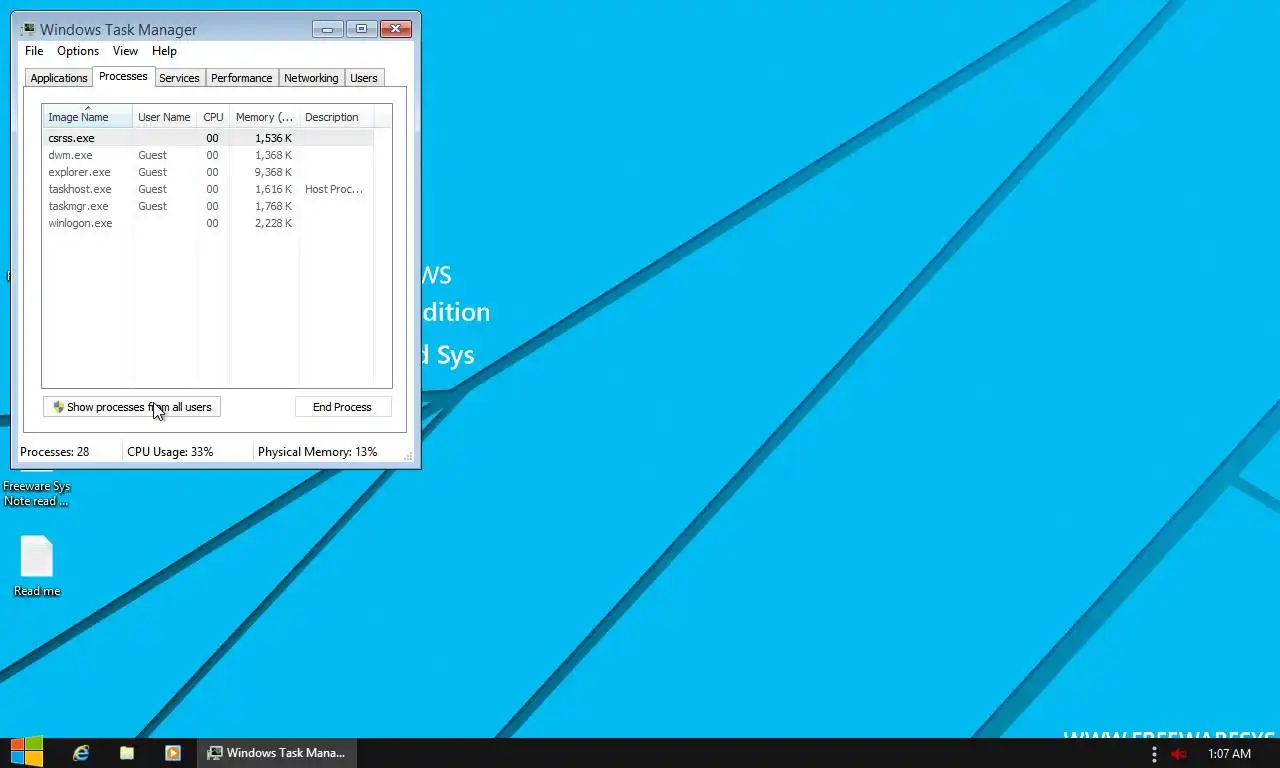The width and height of the screenshot is (1280, 768).
Task: Sort by the CPU column header
Action: [213, 117]
